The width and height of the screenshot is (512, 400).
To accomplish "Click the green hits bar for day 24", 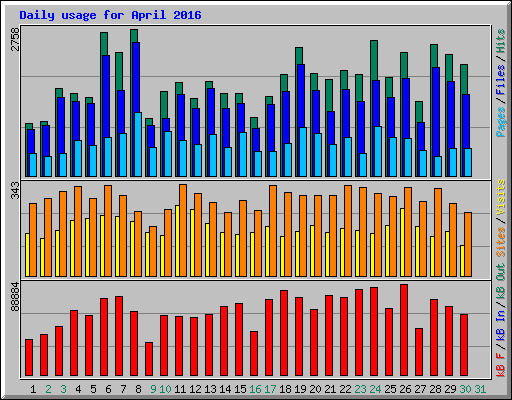I will click(x=374, y=60).
